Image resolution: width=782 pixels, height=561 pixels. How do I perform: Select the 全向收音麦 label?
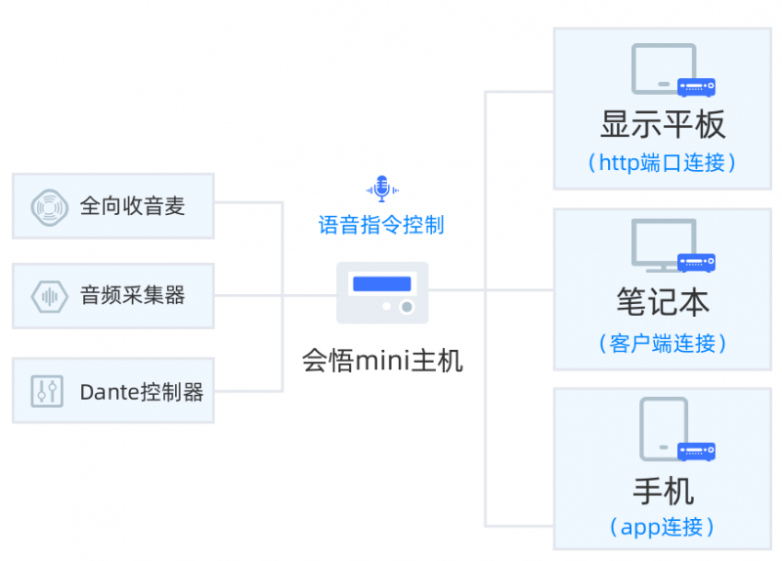pos(133,206)
